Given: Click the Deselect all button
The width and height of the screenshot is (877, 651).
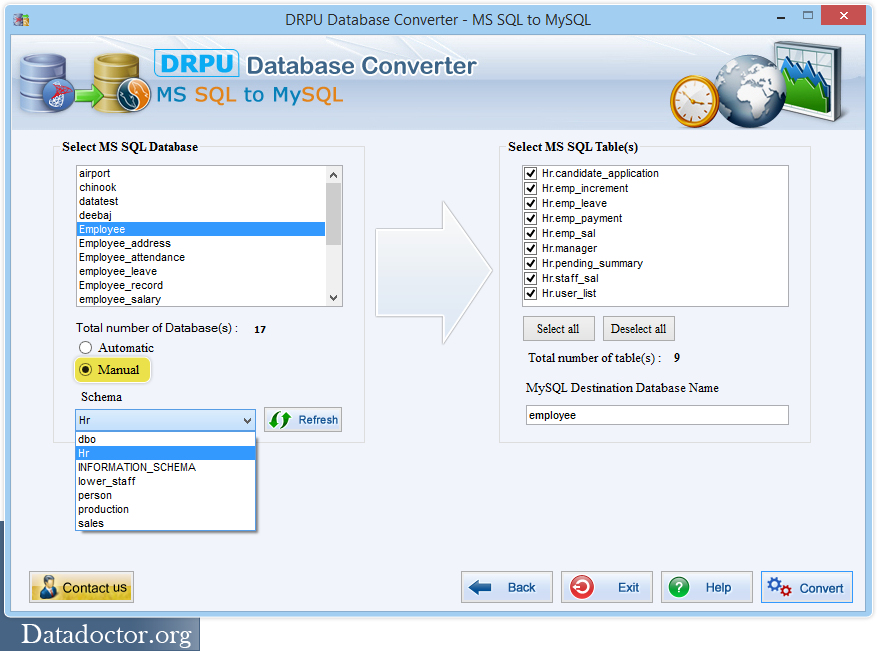Looking at the screenshot, I should coord(638,329).
